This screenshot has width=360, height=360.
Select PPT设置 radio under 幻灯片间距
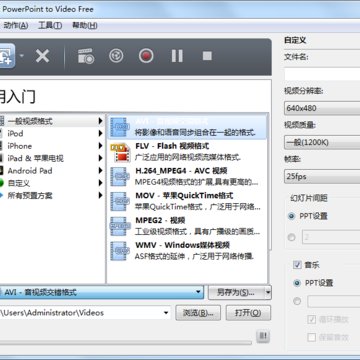(292, 216)
